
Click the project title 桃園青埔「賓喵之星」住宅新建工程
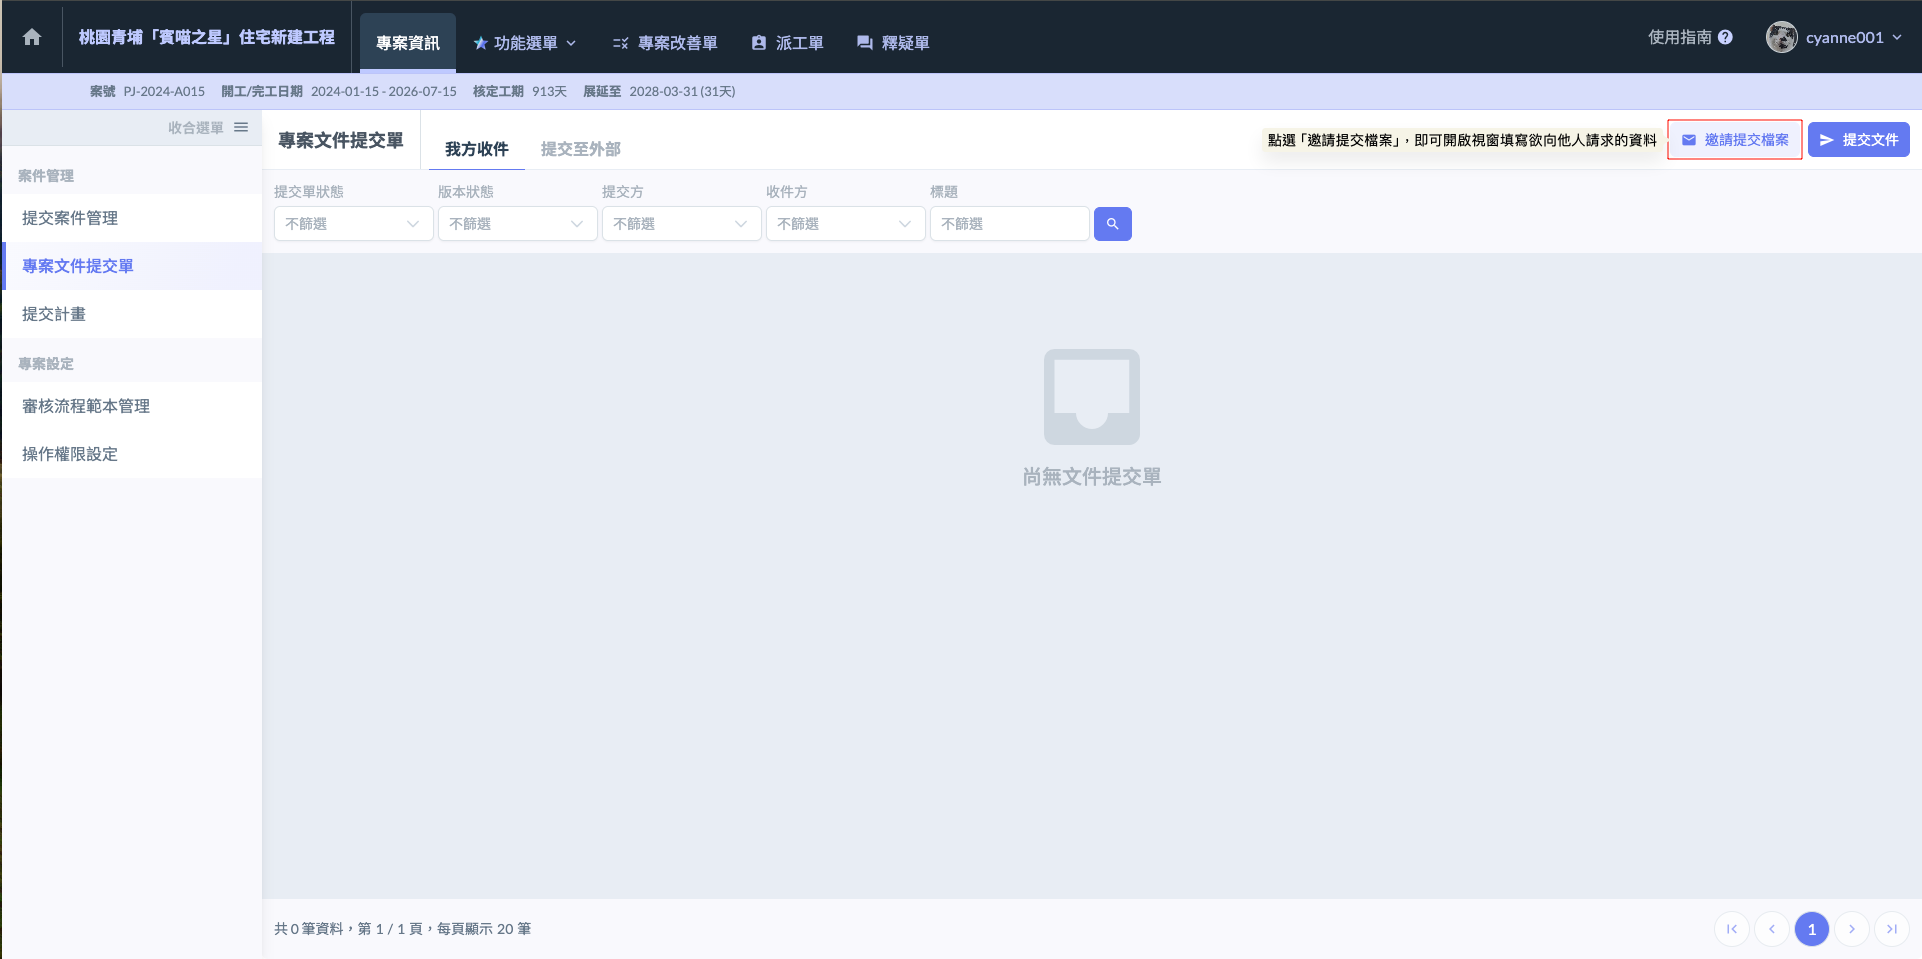pyautogui.click(x=207, y=37)
